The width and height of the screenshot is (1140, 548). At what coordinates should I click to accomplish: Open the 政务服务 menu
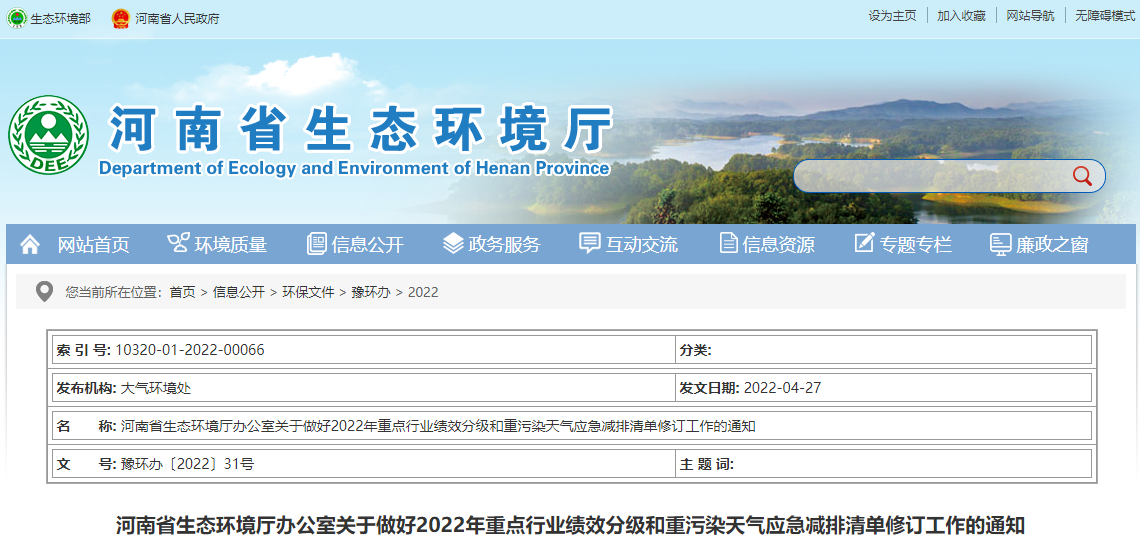click(x=505, y=245)
